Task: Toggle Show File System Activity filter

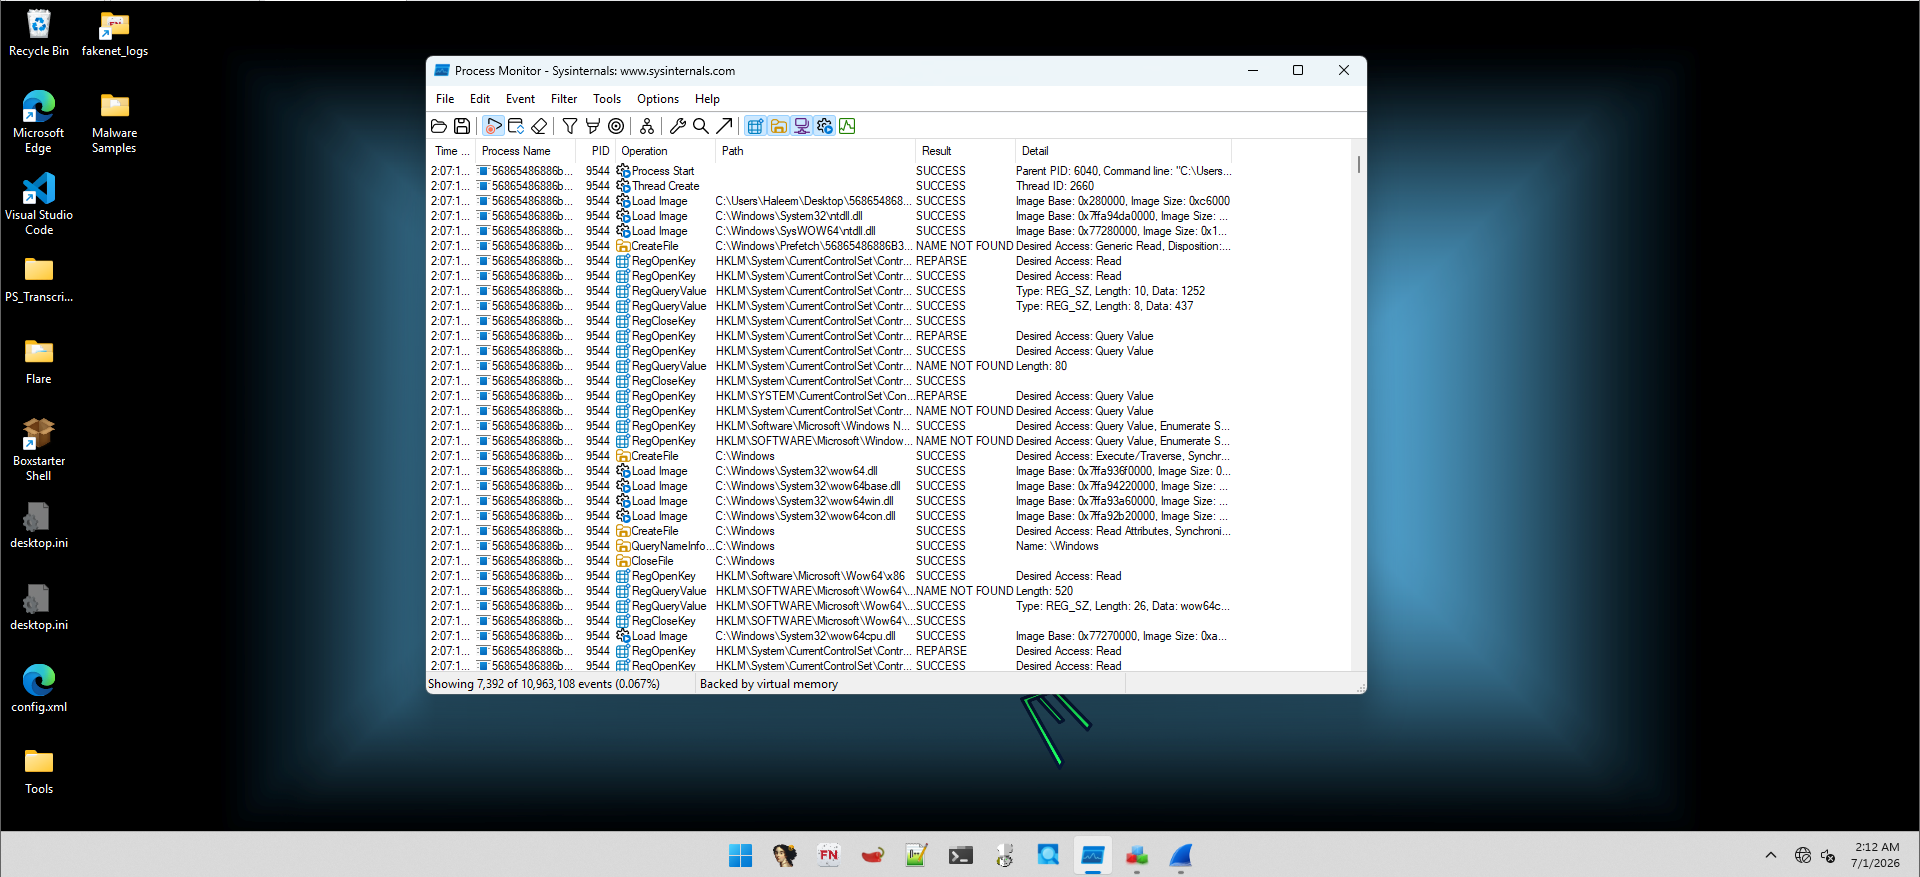Action: click(778, 126)
